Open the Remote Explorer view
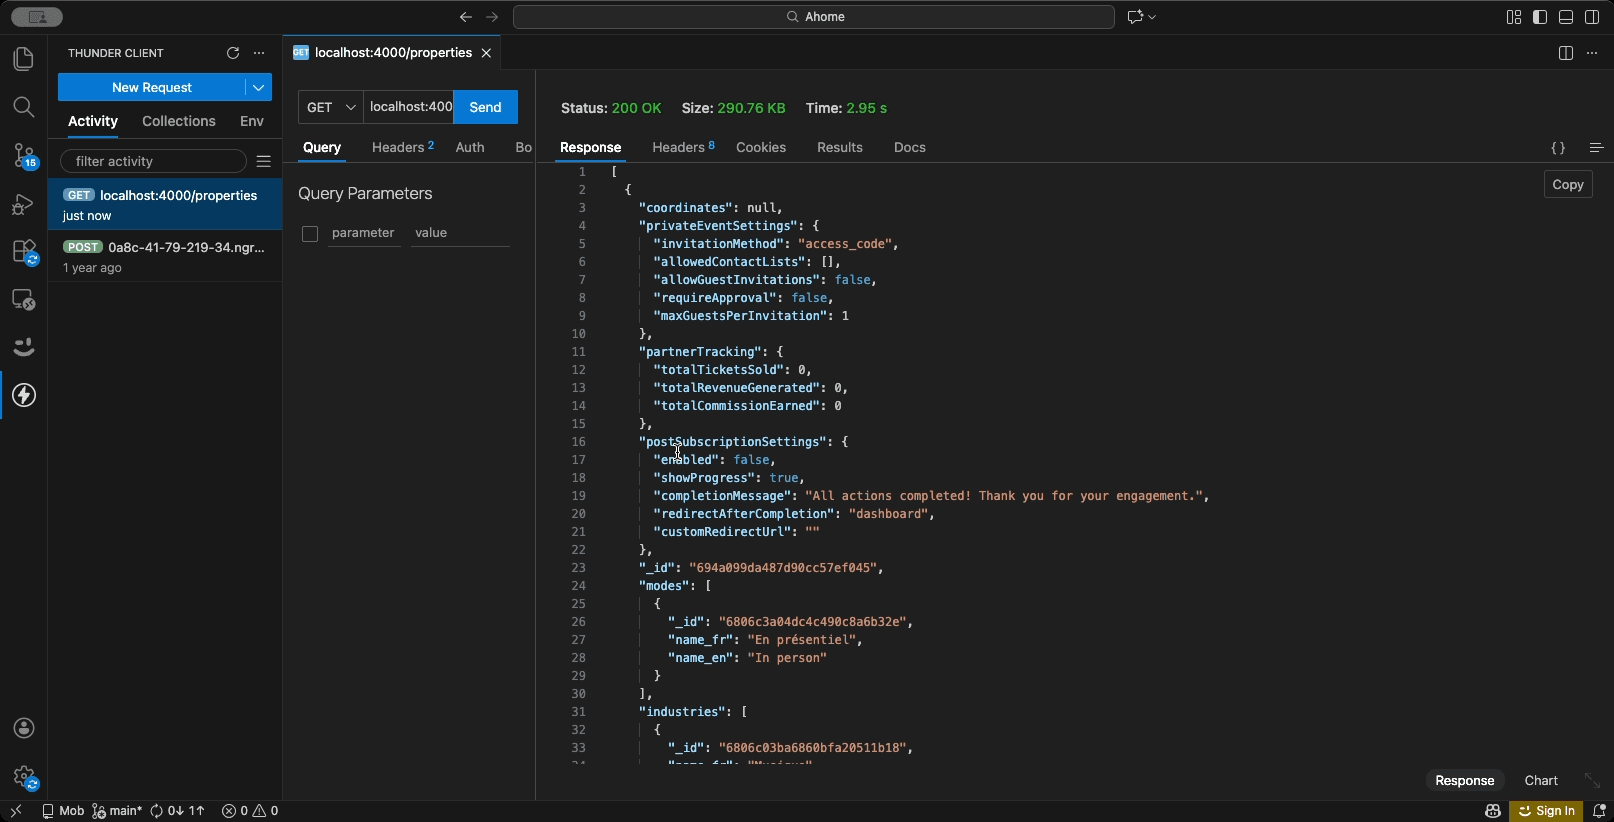 (24, 300)
